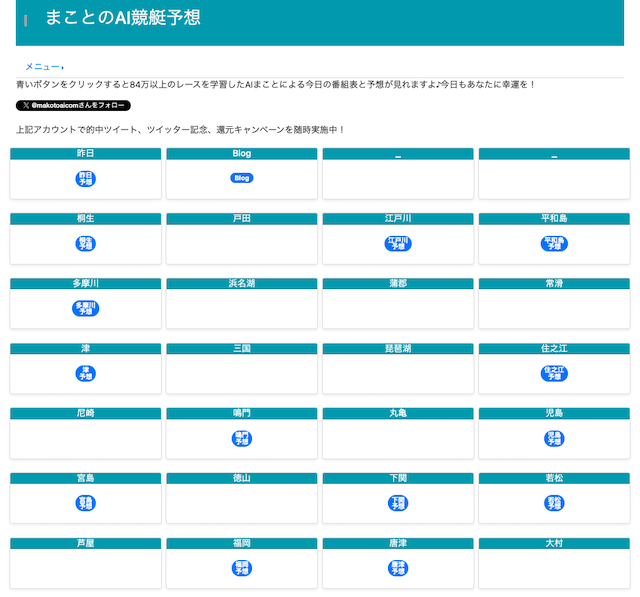Click the 三国 card header
The width and height of the screenshot is (640, 597).
242,348
